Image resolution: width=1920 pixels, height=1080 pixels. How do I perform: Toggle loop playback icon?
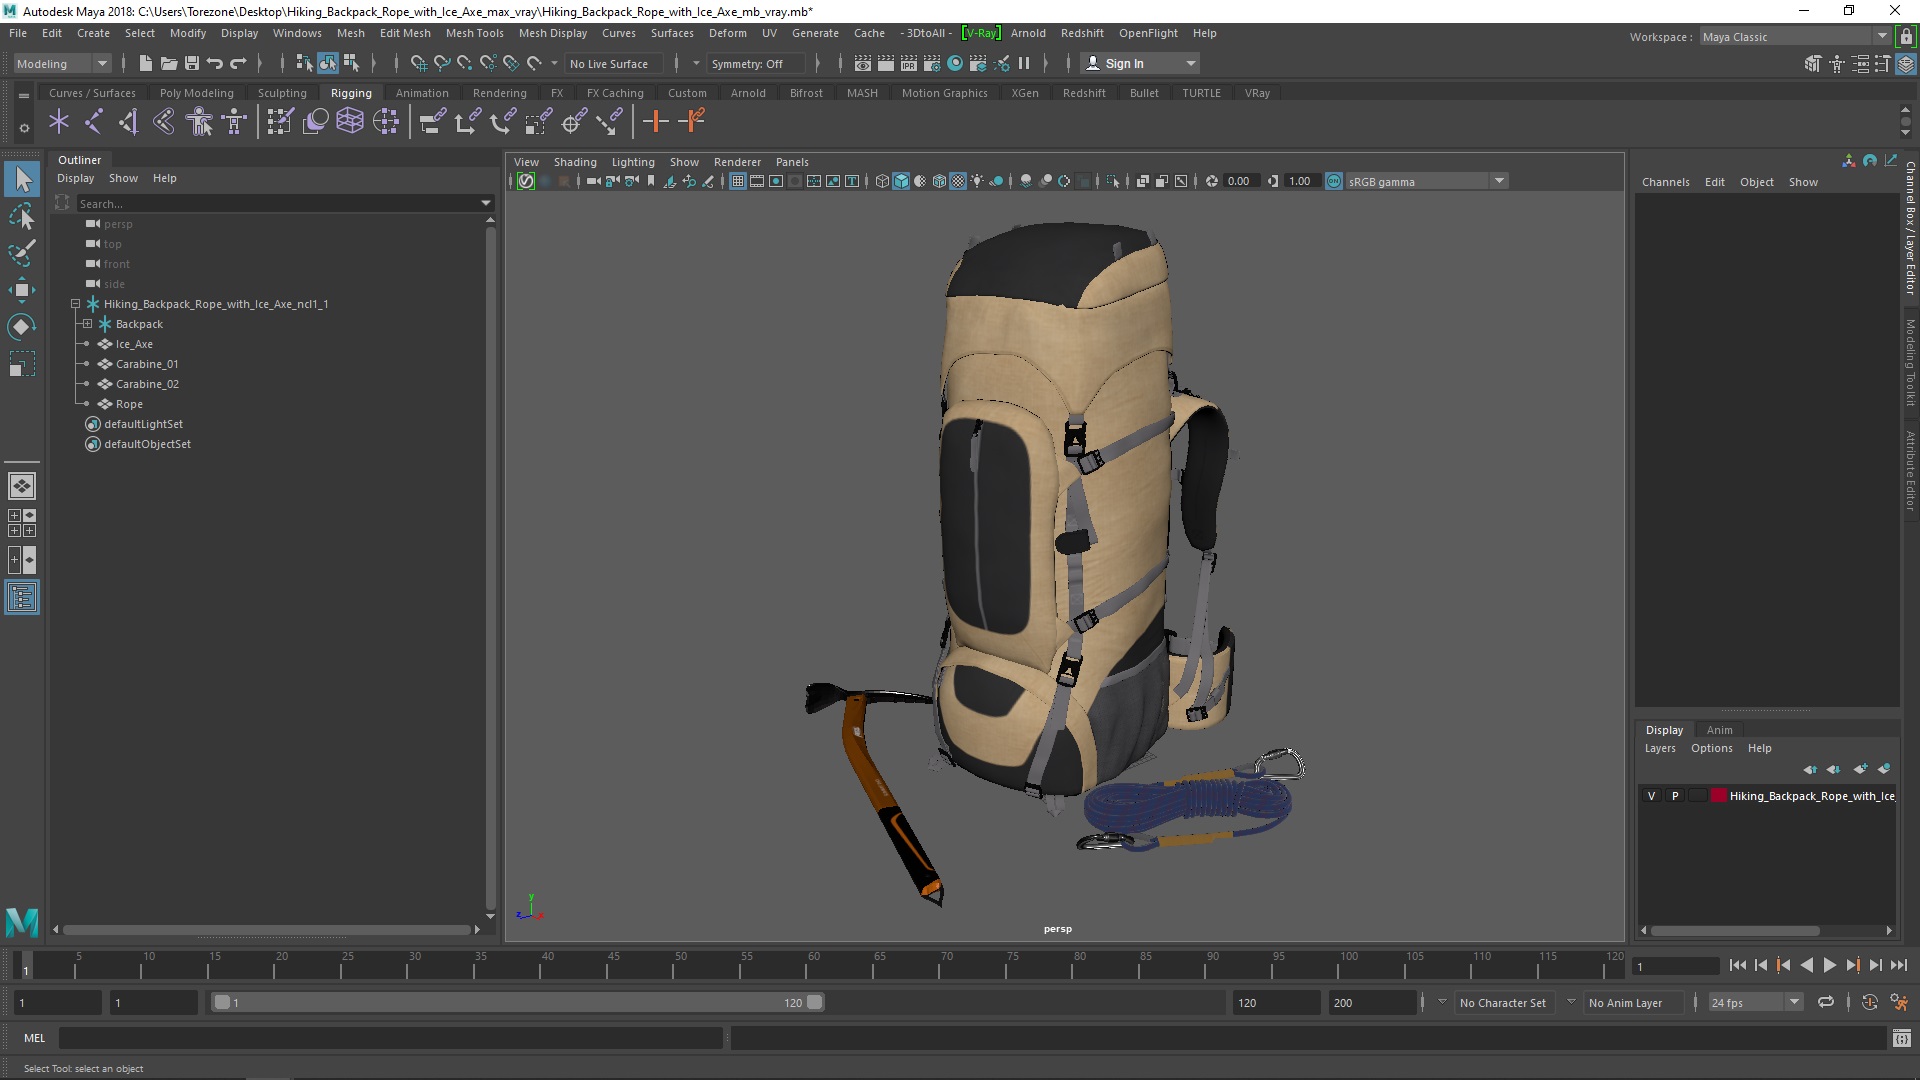tap(1826, 1002)
